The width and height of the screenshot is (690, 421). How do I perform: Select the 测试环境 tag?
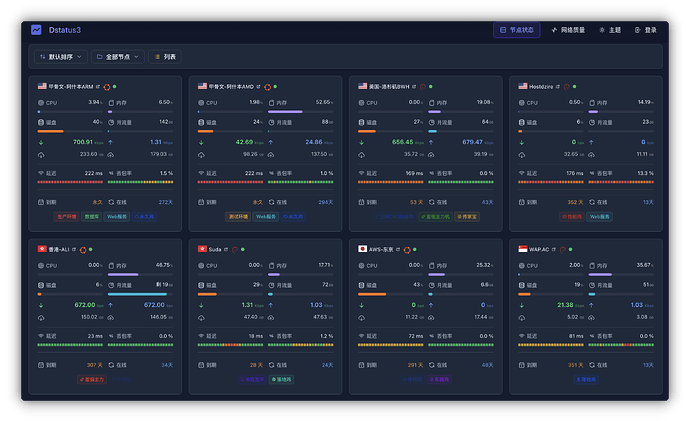tap(238, 216)
